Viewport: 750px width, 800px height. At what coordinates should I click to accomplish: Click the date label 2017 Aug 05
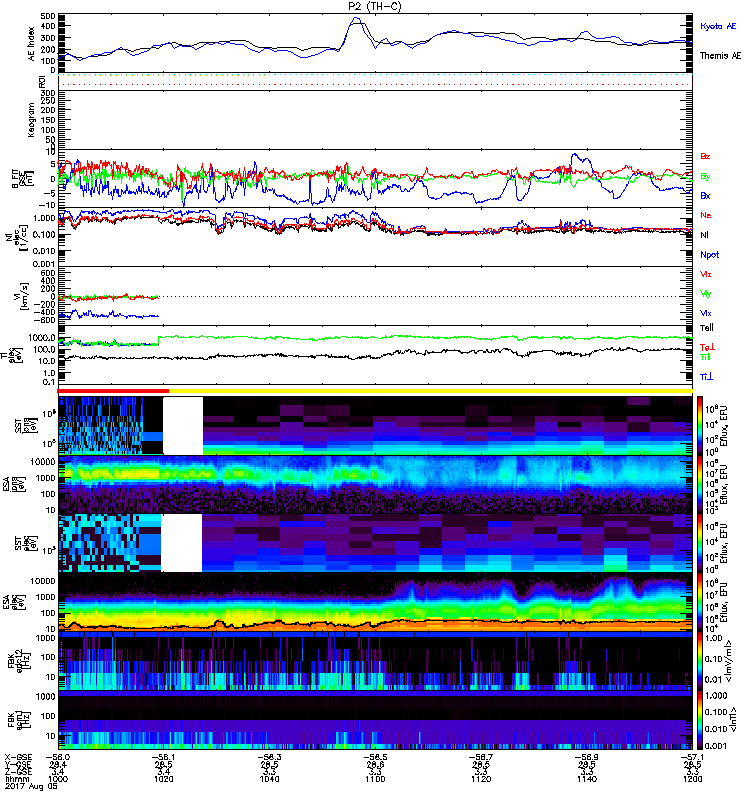coord(31,786)
